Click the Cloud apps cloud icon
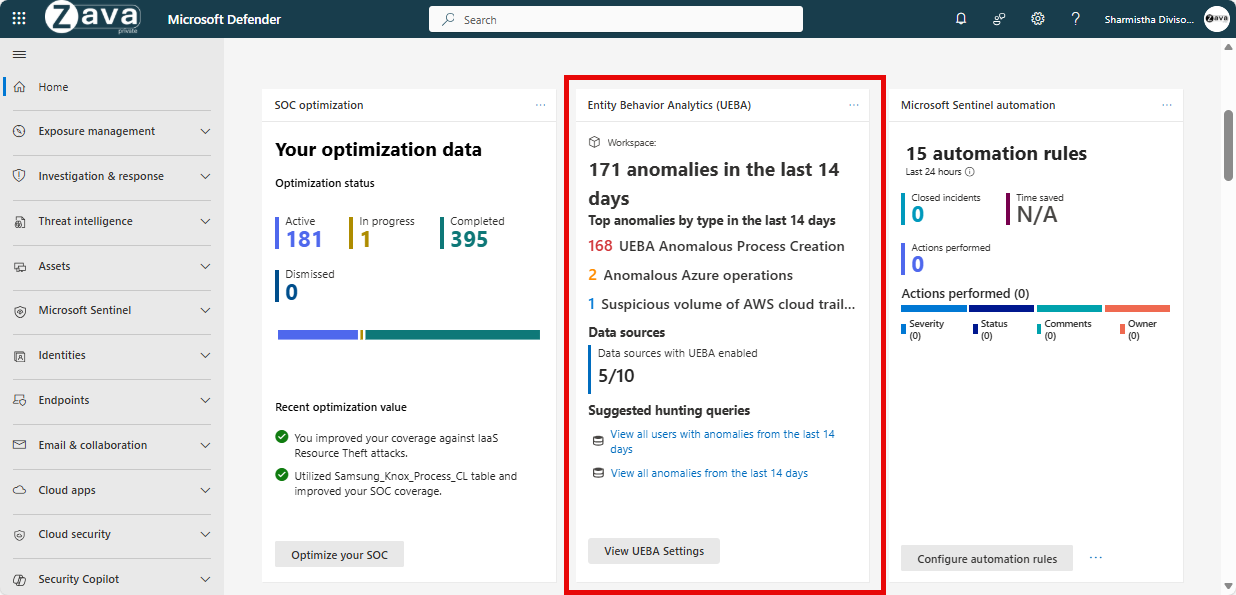 pos(19,490)
